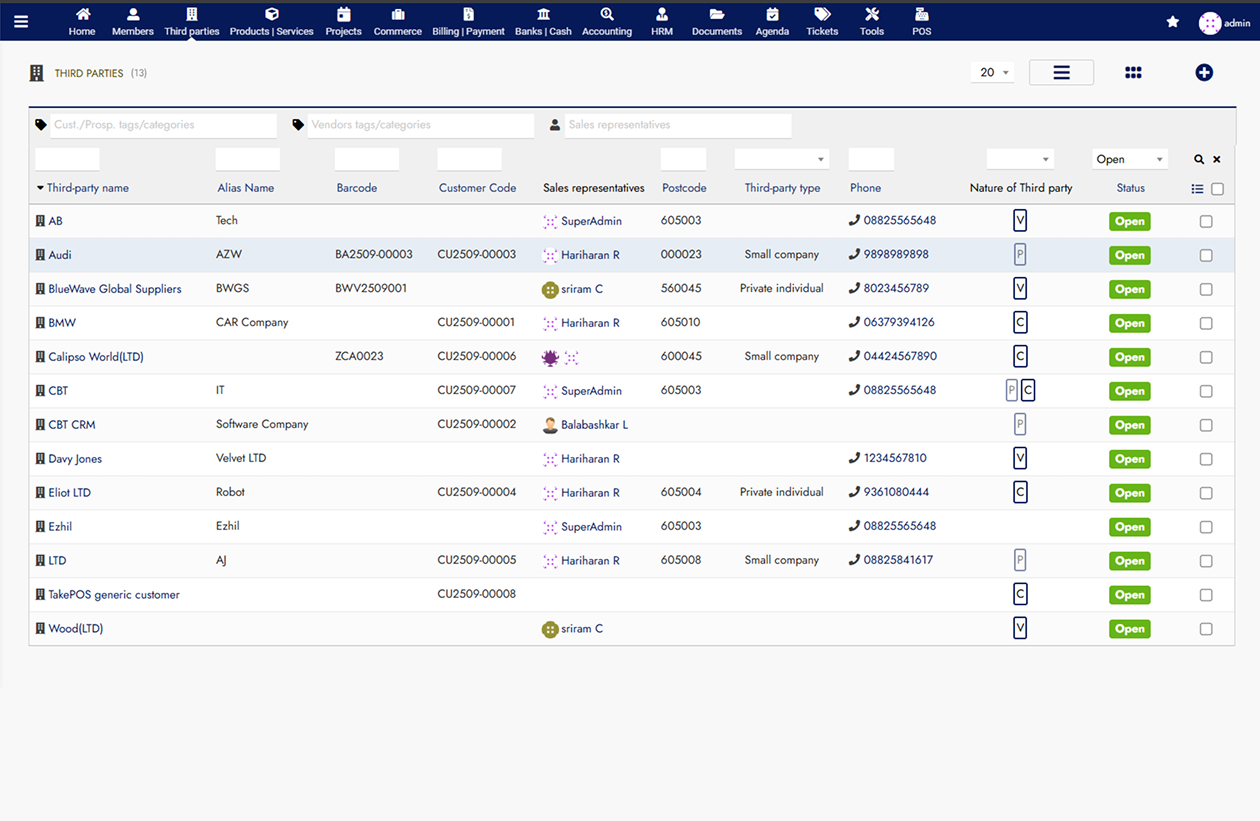Open the hamburger side menu icon

[x=21, y=21]
